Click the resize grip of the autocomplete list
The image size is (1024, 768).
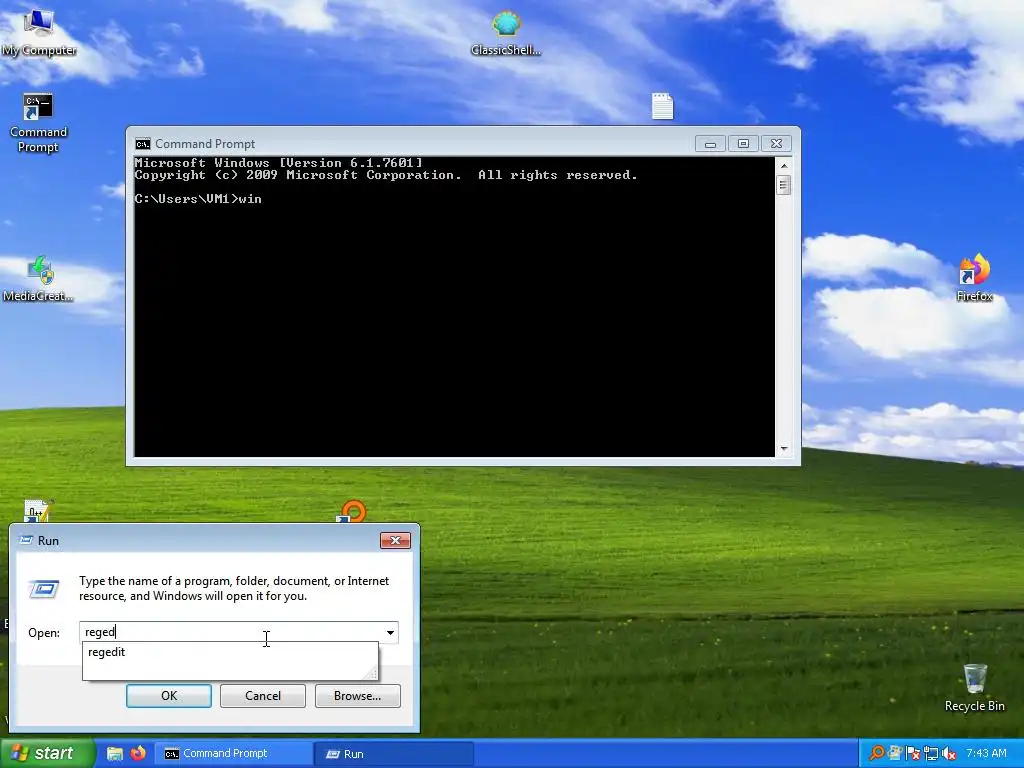(x=372, y=673)
